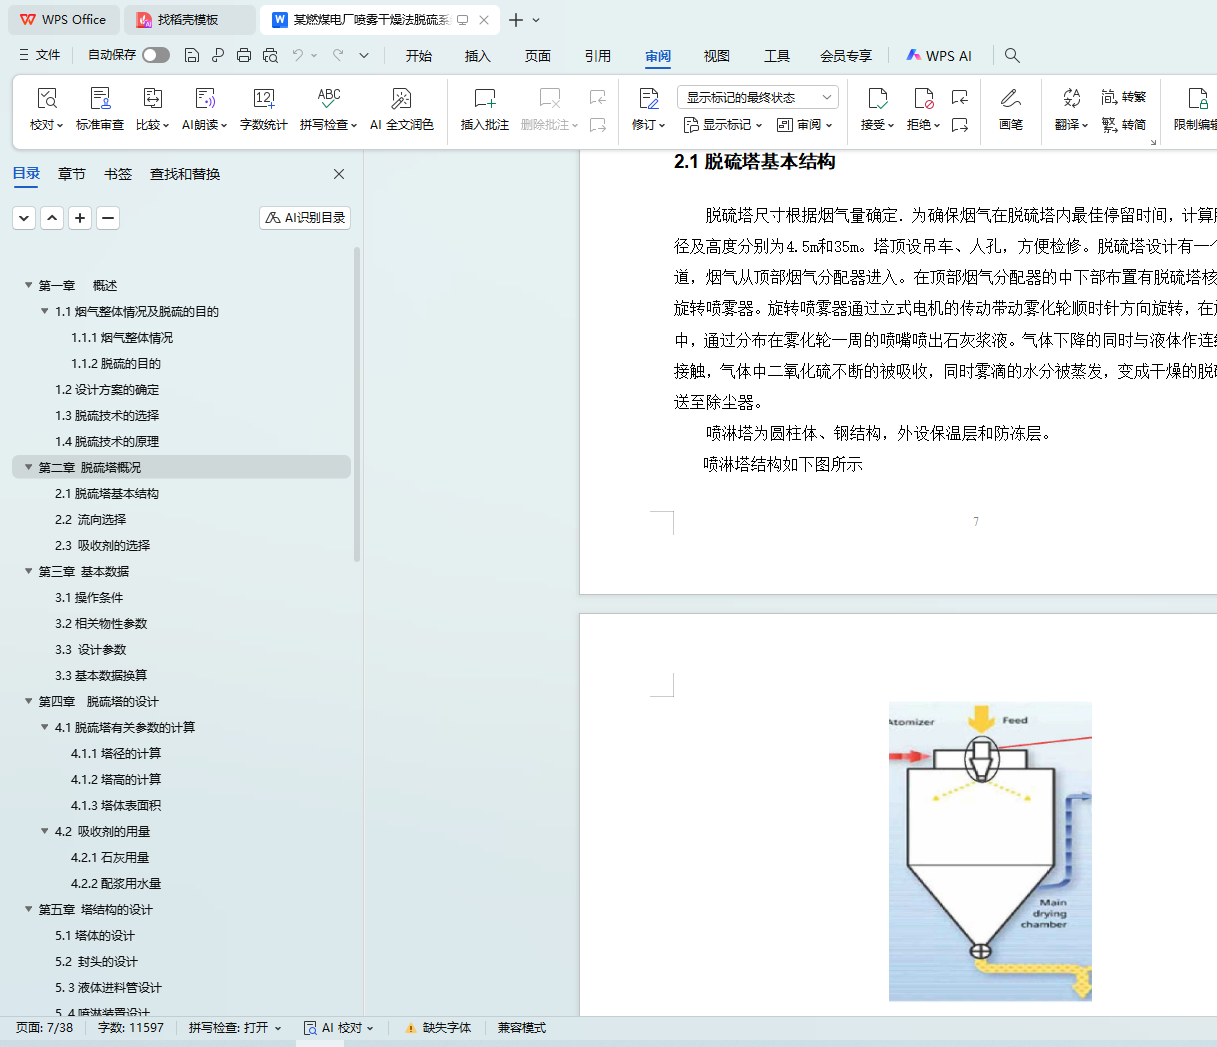
Task: Switch to 找稻壳模板 window tab
Action: tap(188, 20)
